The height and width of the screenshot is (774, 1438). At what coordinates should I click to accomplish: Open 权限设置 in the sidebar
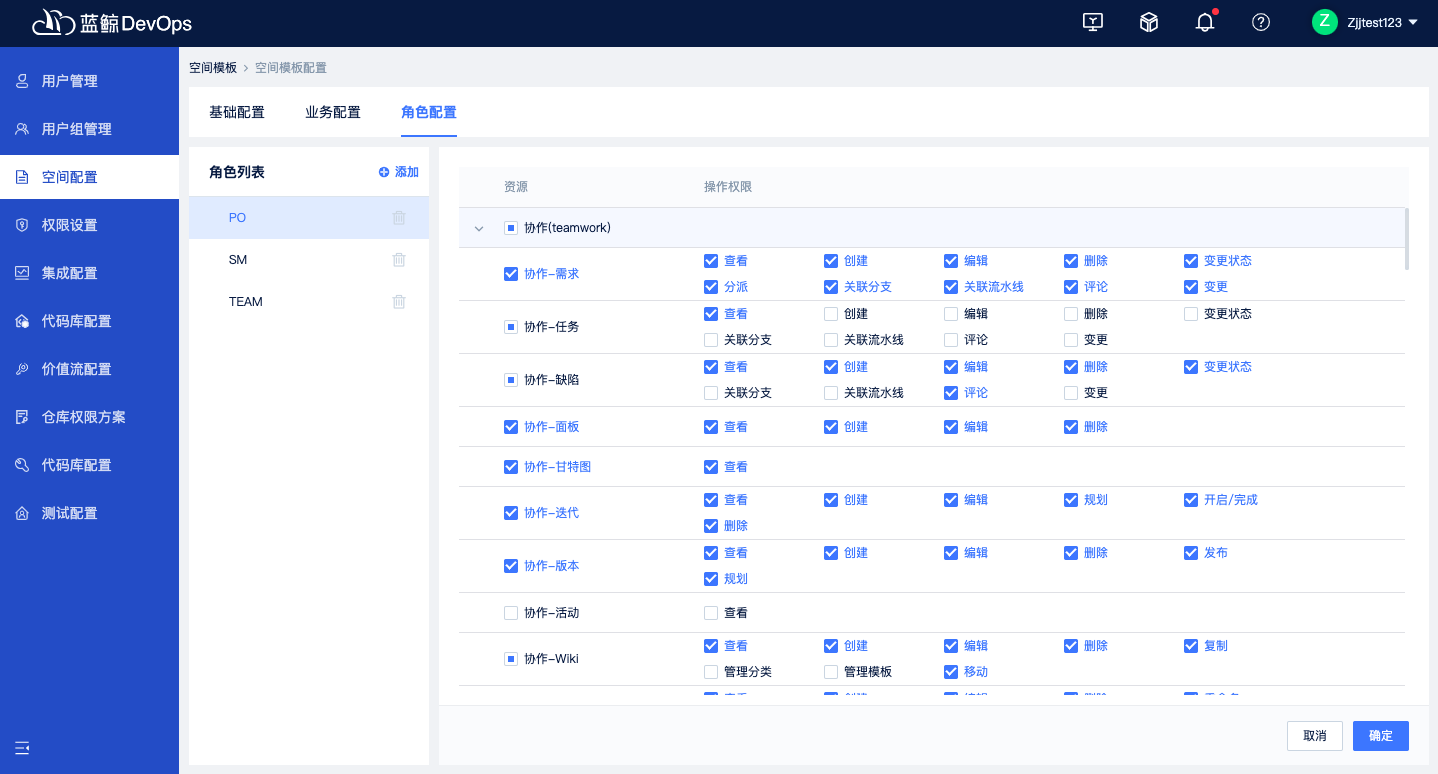pos(89,225)
